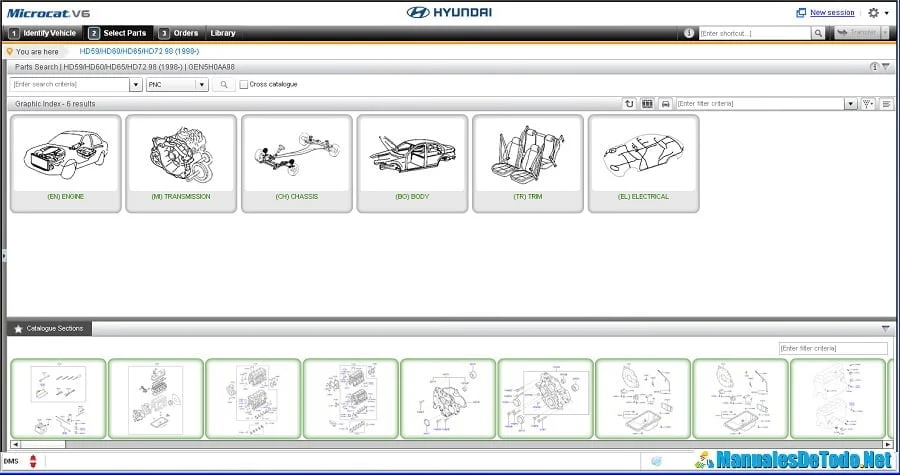Click the HD59/HD60/HD65/HD72 98 breadcrumb link
Viewport: 900px width, 475px height.
click(139, 52)
